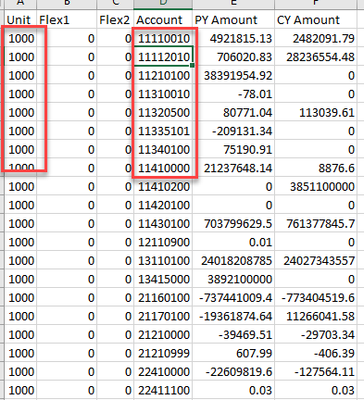The image size is (364, 400).
Task: Click account cell 21160100
Action: pos(163,298)
